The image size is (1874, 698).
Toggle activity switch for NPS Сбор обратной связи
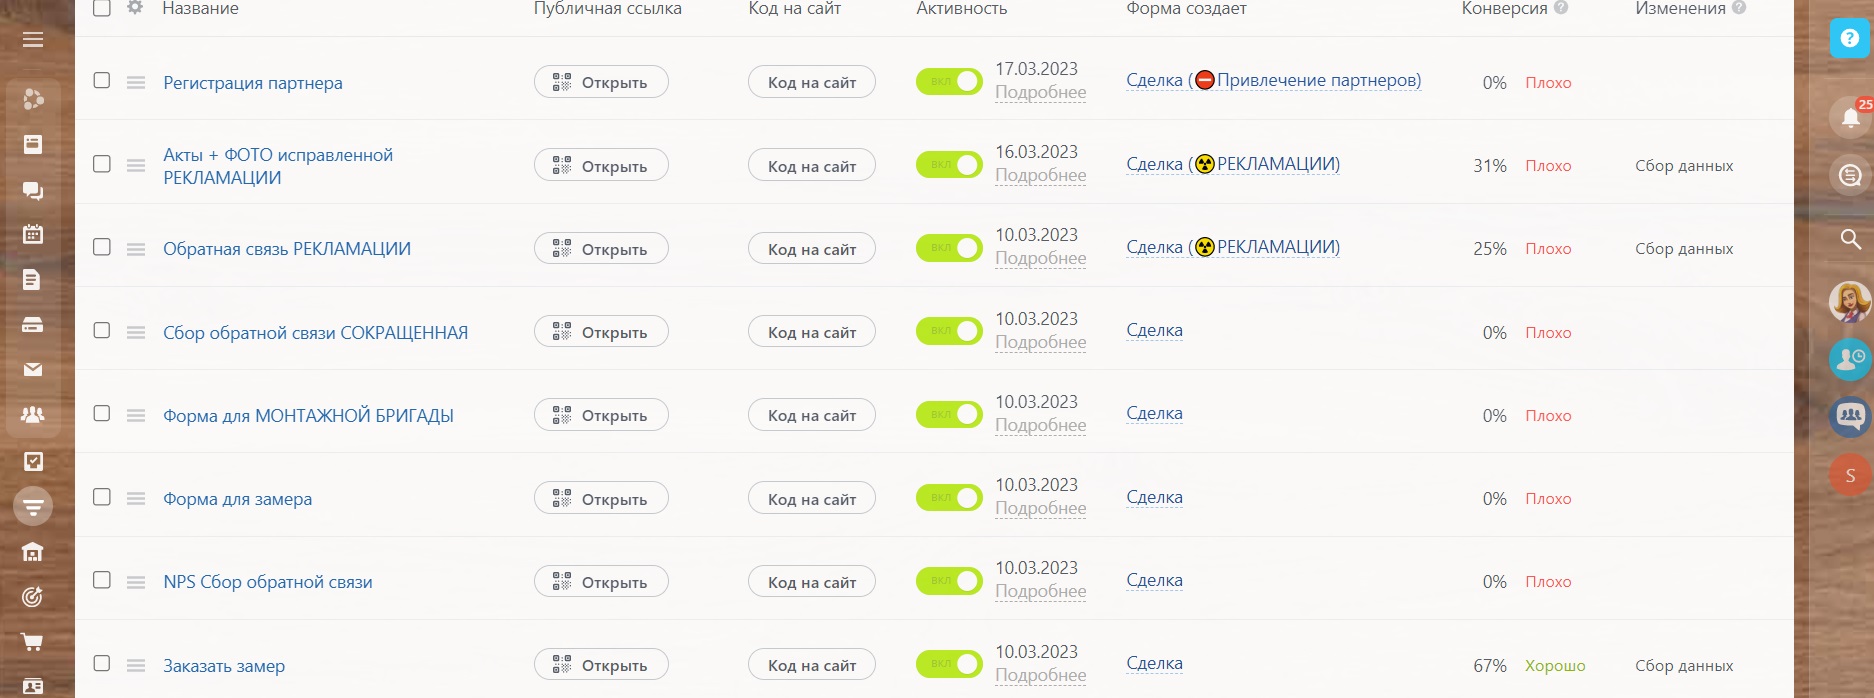coord(949,581)
